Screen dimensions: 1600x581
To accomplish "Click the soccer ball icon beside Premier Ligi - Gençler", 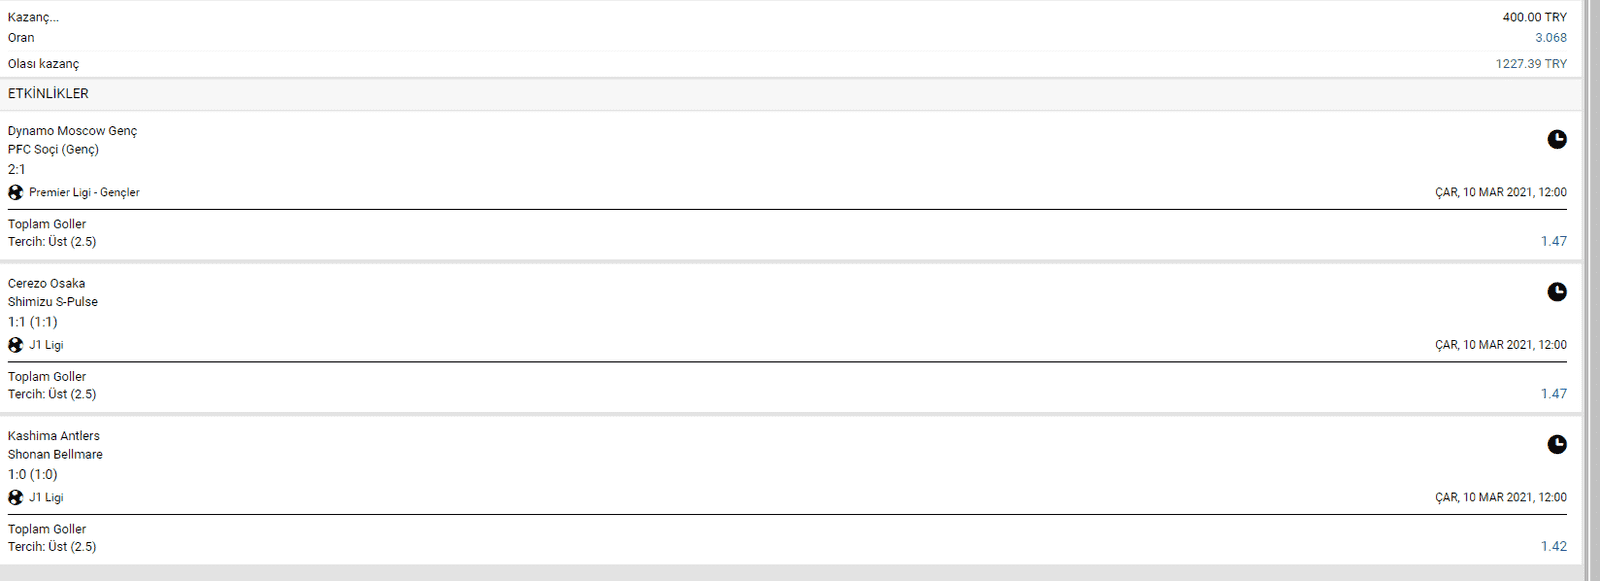I will tap(15, 192).
